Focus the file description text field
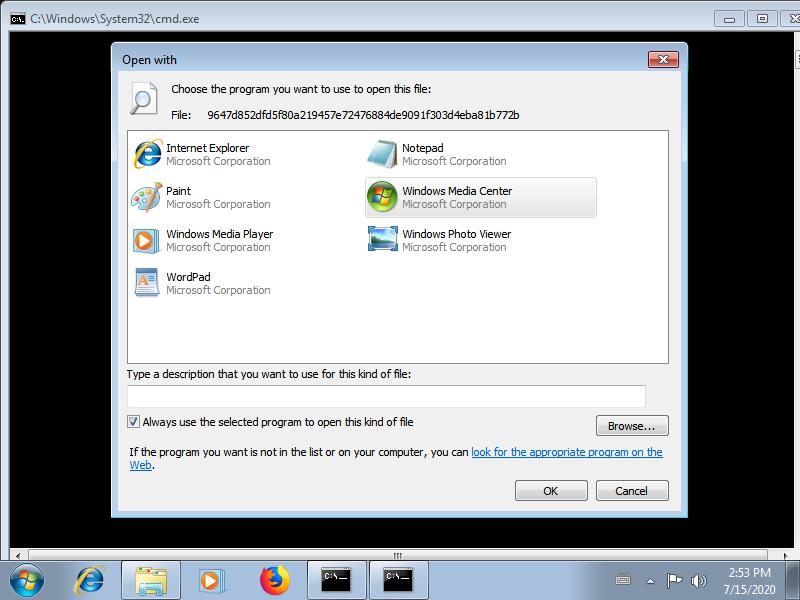This screenshot has height=600, width=800. (x=386, y=396)
